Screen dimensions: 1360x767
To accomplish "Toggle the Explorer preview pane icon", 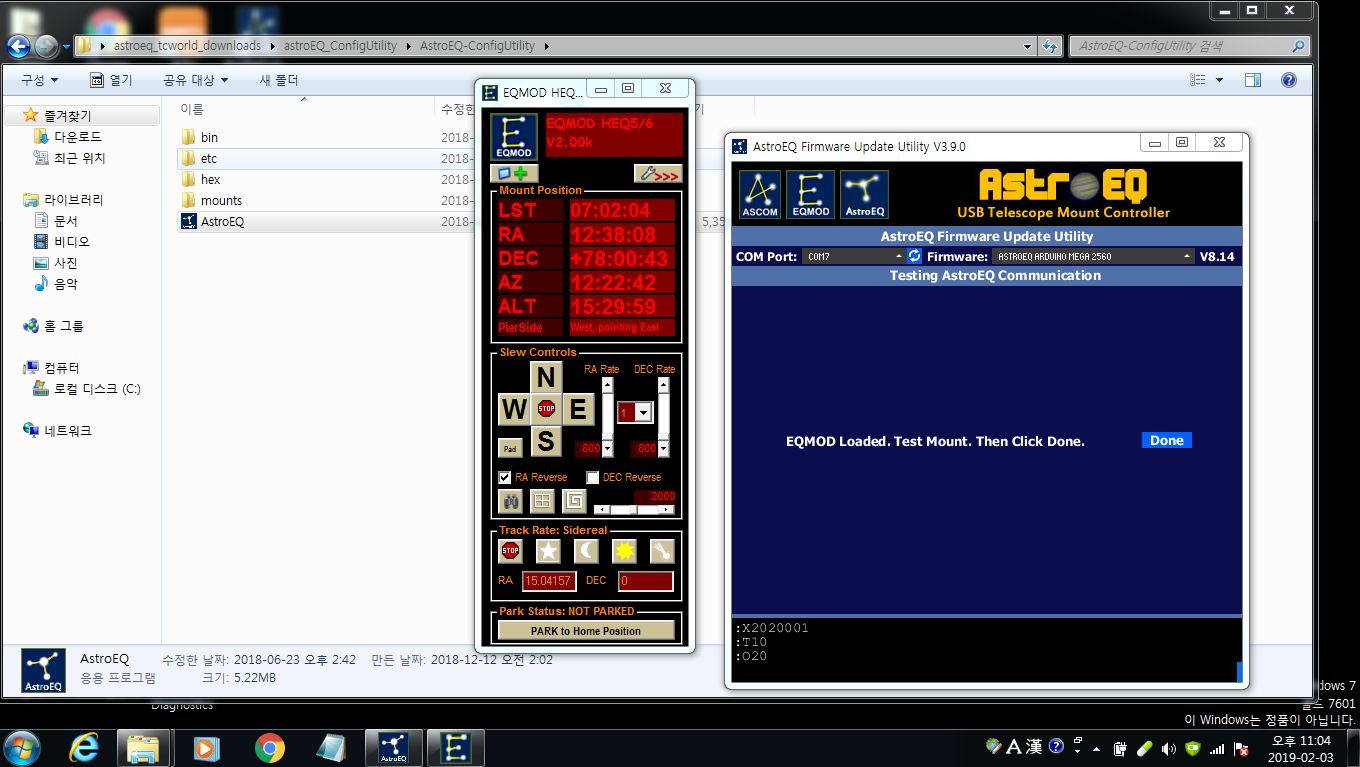I will 1253,80.
